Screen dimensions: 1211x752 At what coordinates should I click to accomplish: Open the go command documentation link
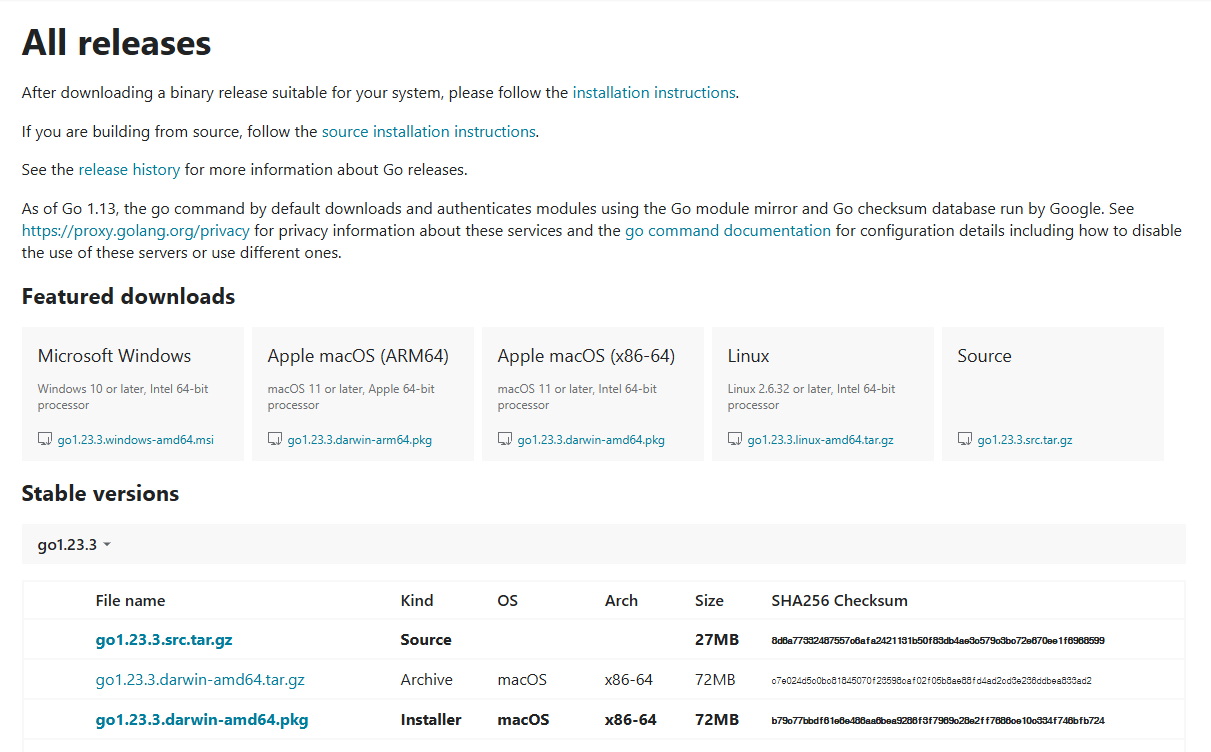tap(728, 230)
